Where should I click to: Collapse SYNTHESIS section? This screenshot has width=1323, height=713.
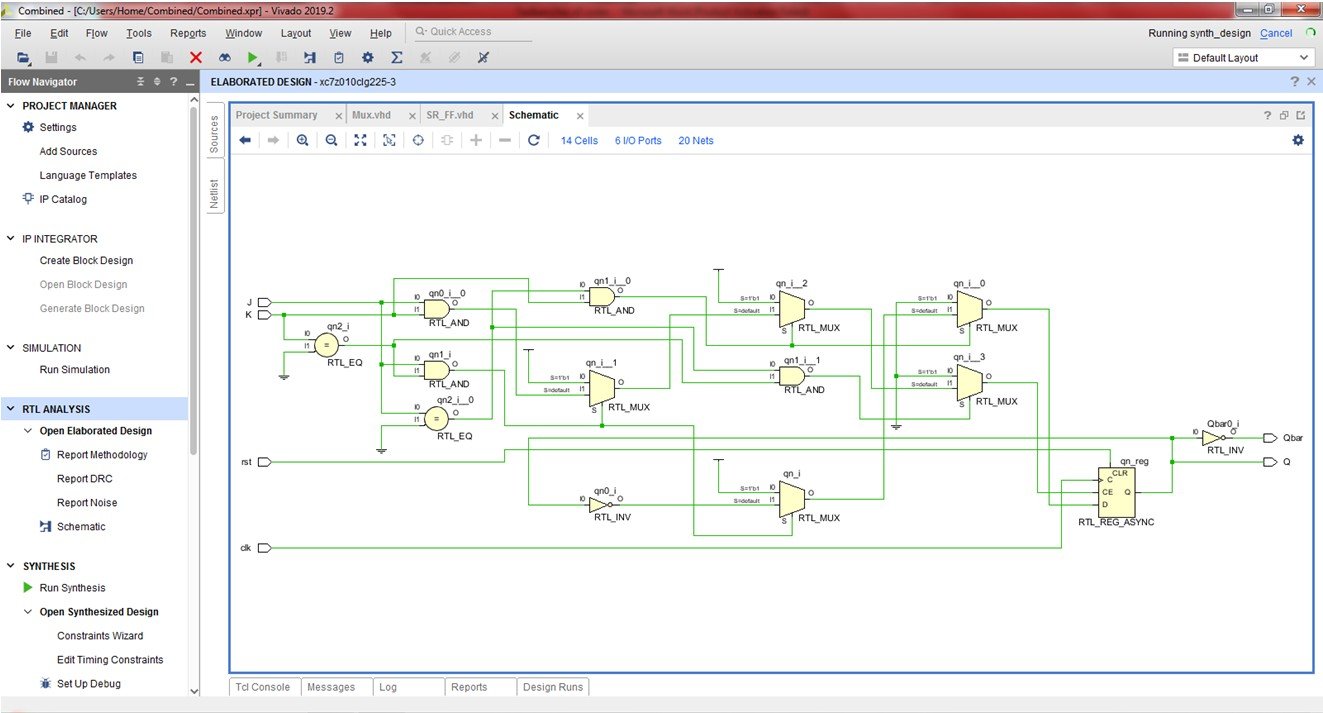11,566
